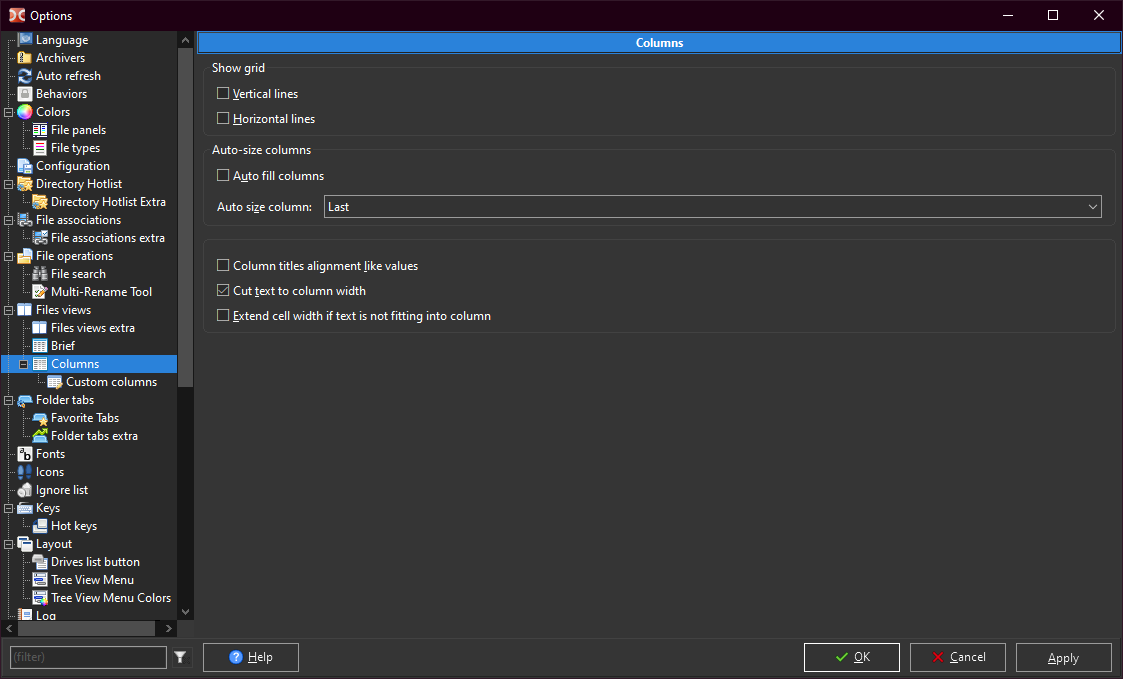
Task: Click the Fonts icon in the tree
Action: pyautogui.click(x=25, y=454)
